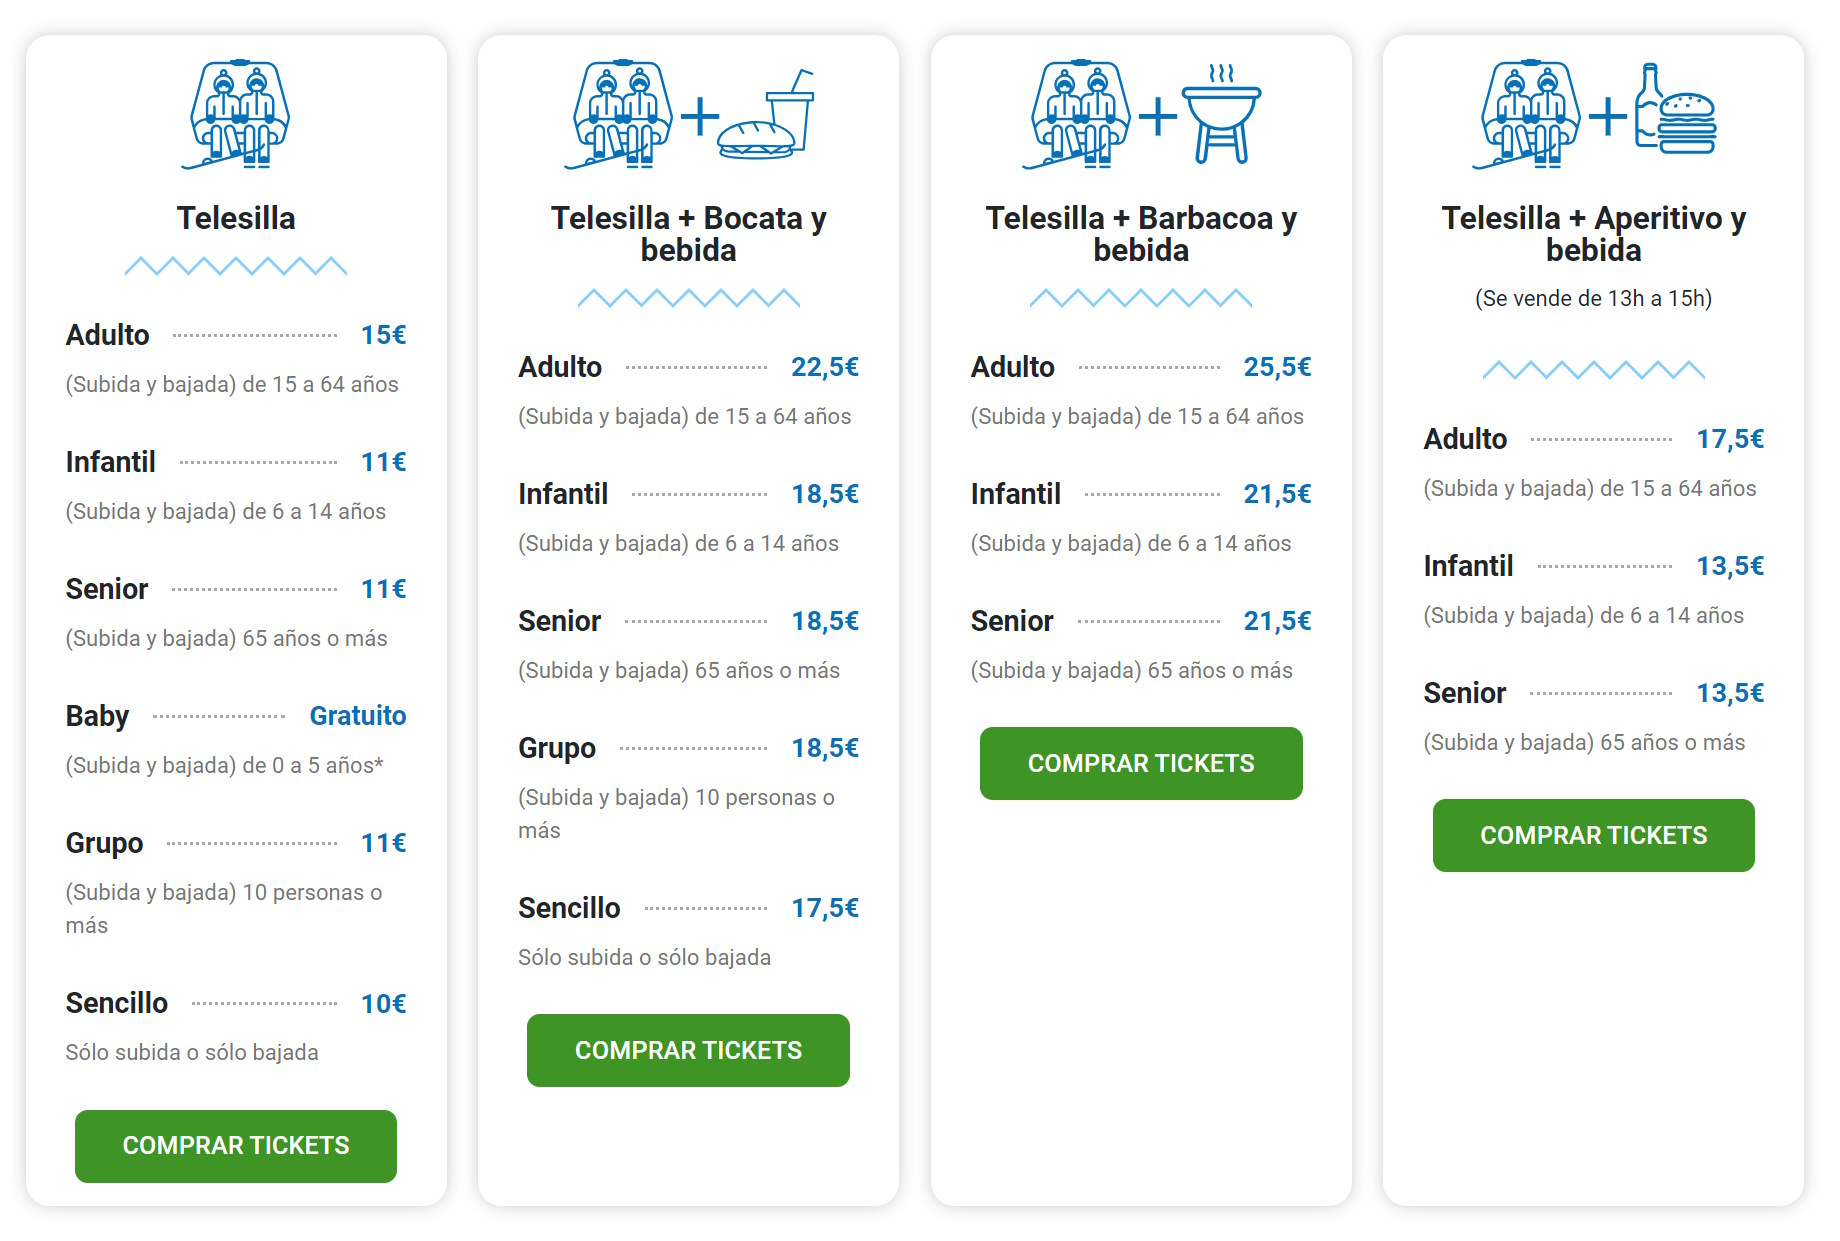1840x1241 pixels.
Task: Buy tickets for Telesilla + Aperitivo y bebida
Action: 1594,835
